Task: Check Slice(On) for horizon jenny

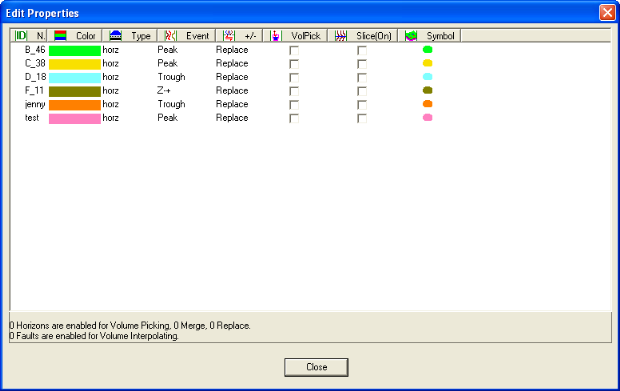Action: [362, 105]
